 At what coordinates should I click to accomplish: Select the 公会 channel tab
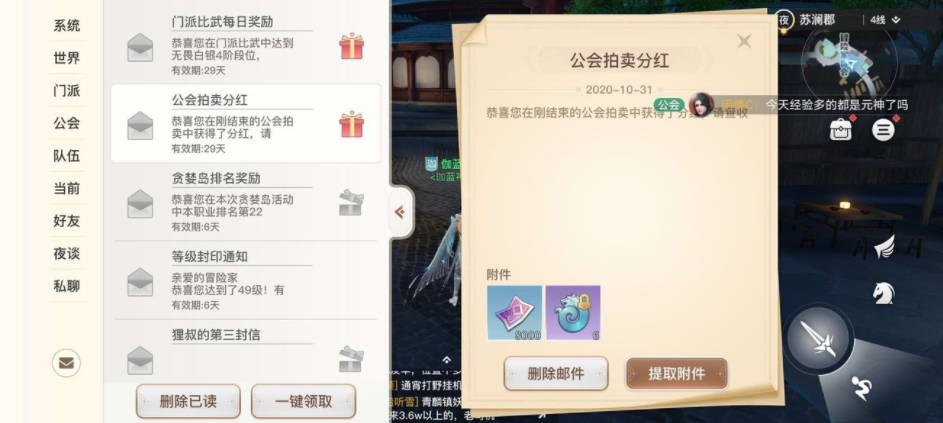point(66,123)
